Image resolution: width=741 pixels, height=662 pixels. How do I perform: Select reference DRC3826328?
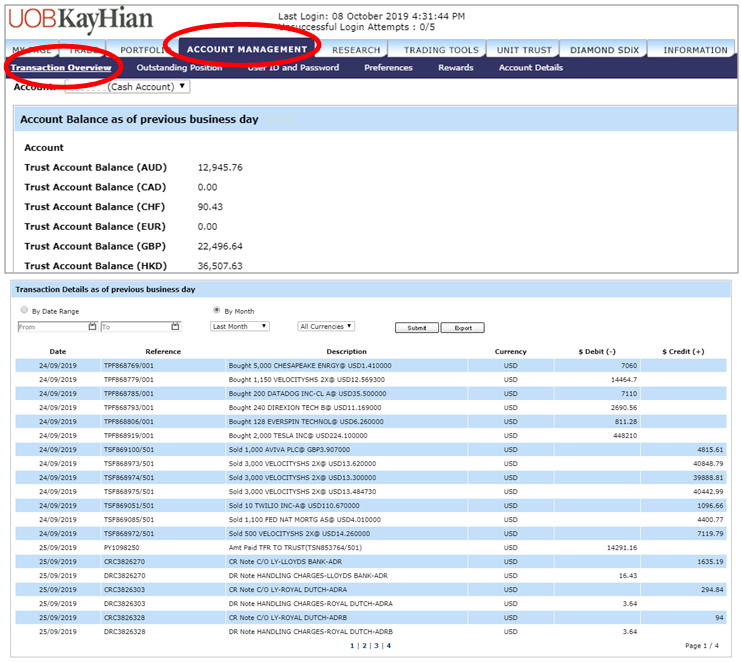124,632
